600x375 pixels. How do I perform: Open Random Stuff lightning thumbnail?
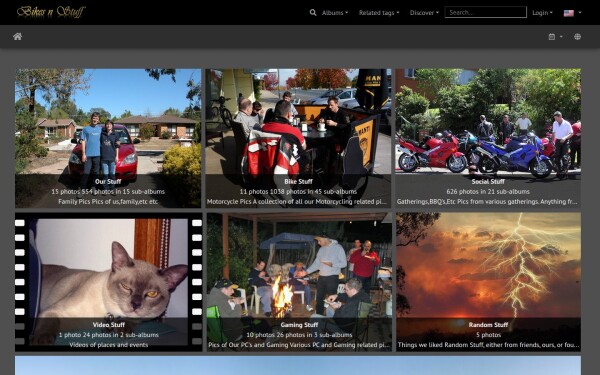tap(488, 282)
